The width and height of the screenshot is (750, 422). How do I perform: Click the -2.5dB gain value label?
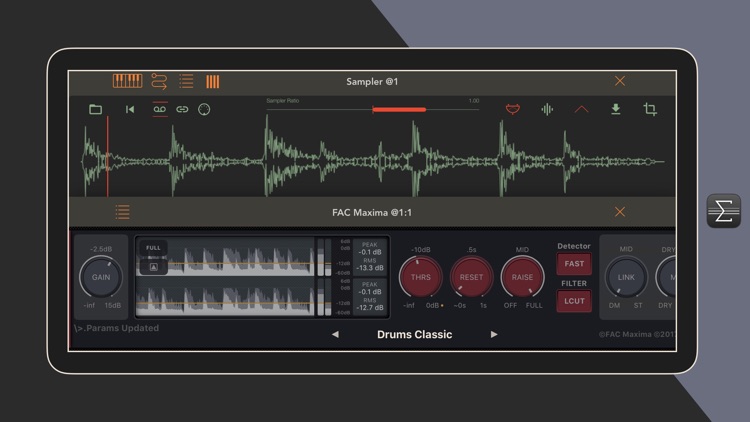(101, 249)
